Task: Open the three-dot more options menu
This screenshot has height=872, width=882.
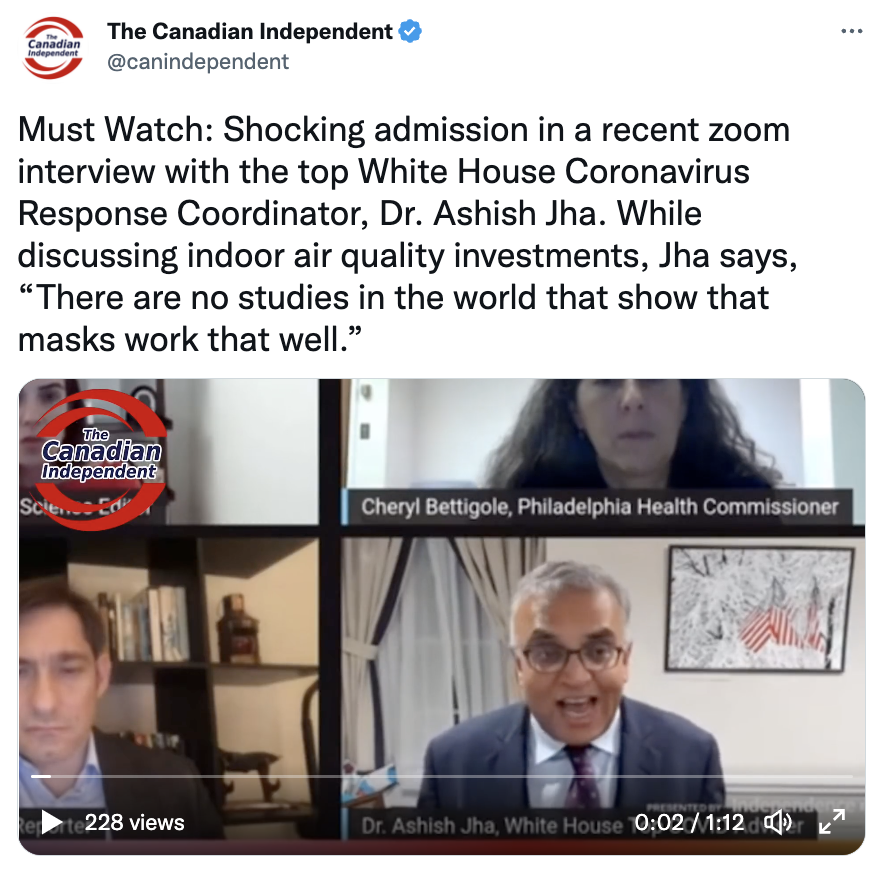Action: click(852, 32)
